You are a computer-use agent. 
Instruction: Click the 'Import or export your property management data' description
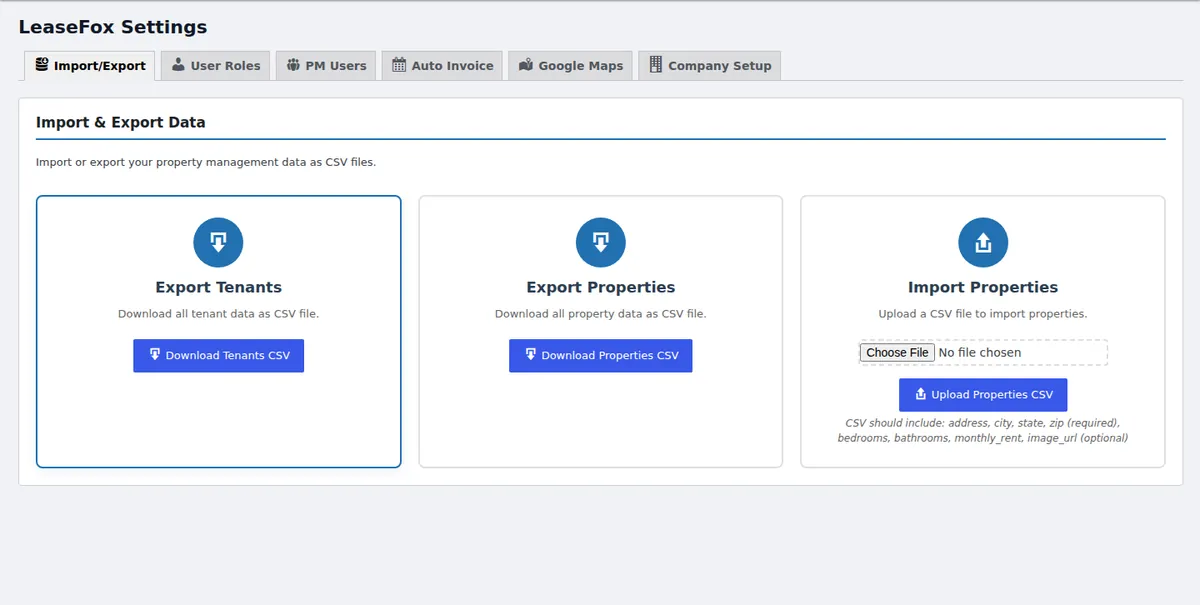[206, 161]
